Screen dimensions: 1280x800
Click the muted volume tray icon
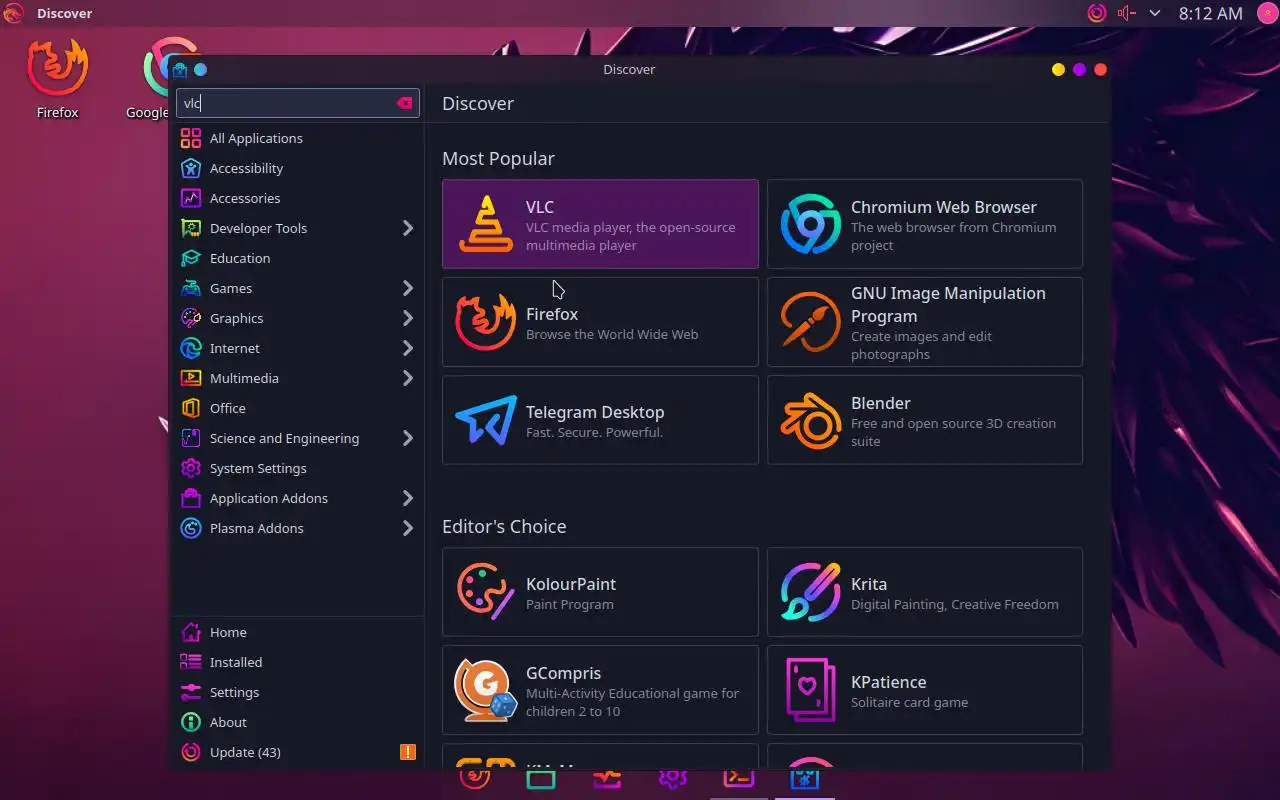click(x=1127, y=13)
